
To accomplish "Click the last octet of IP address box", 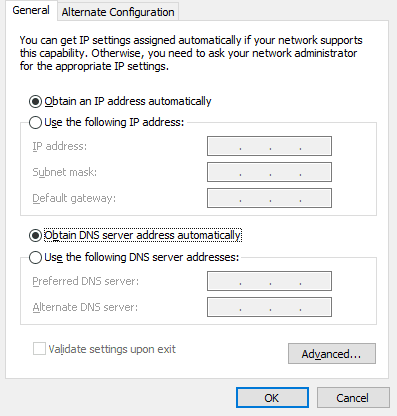I will (315, 146).
